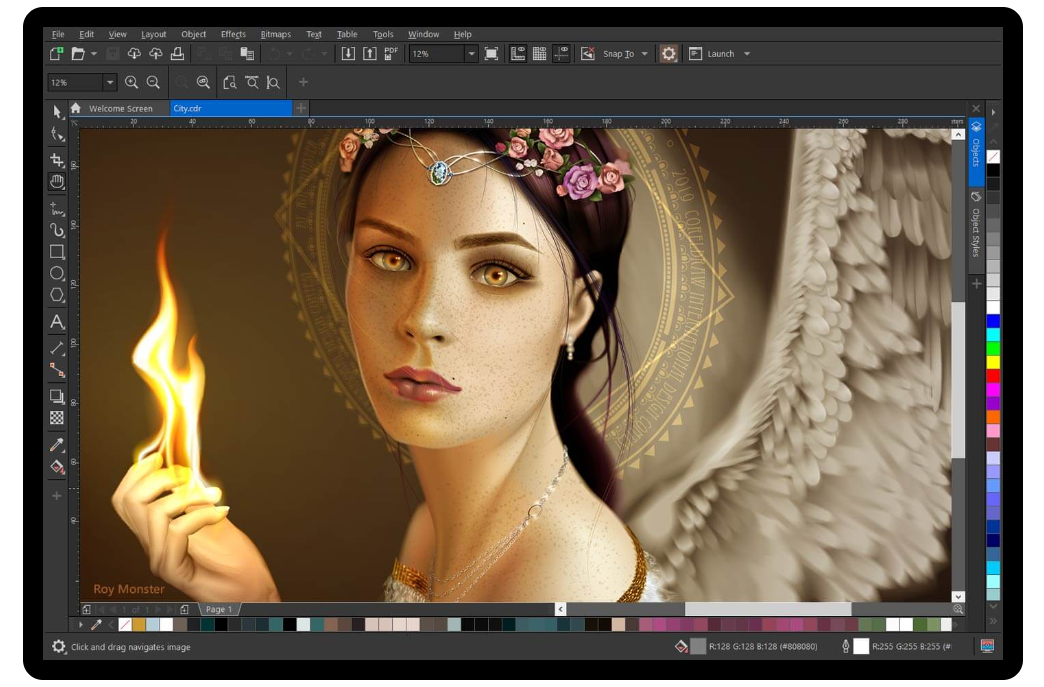Open the Bitmaps menu
The height and width of the screenshot is (687, 1044).
click(x=275, y=34)
